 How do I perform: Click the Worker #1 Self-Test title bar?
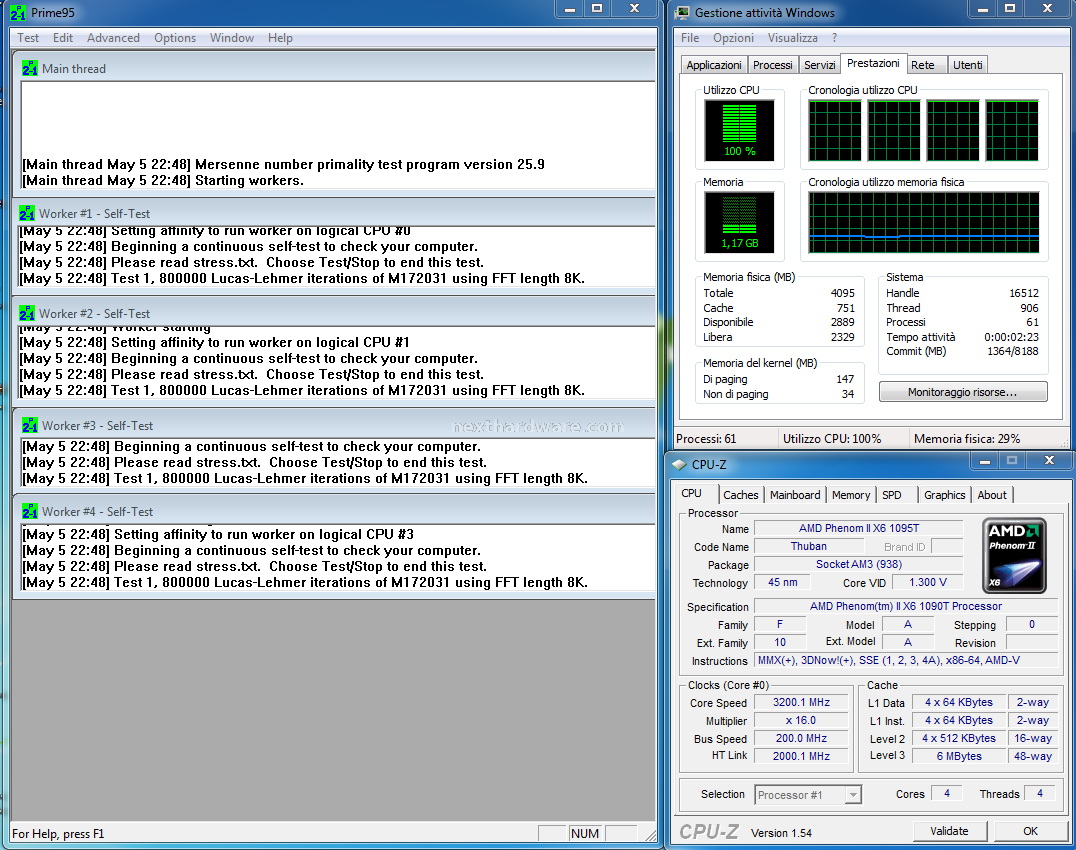(334, 213)
